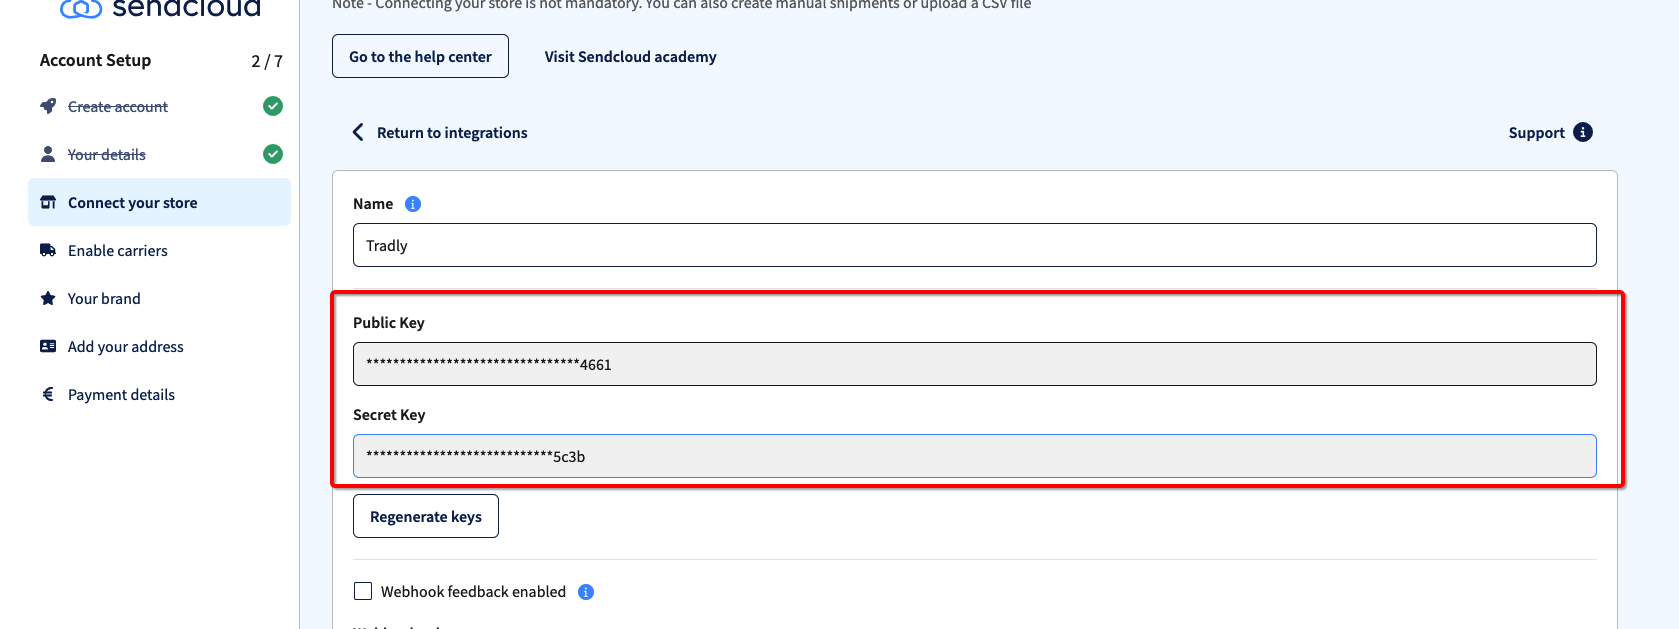
Task: Open the Visit Sendcloud academy link
Action: pyautogui.click(x=630, y=57)
